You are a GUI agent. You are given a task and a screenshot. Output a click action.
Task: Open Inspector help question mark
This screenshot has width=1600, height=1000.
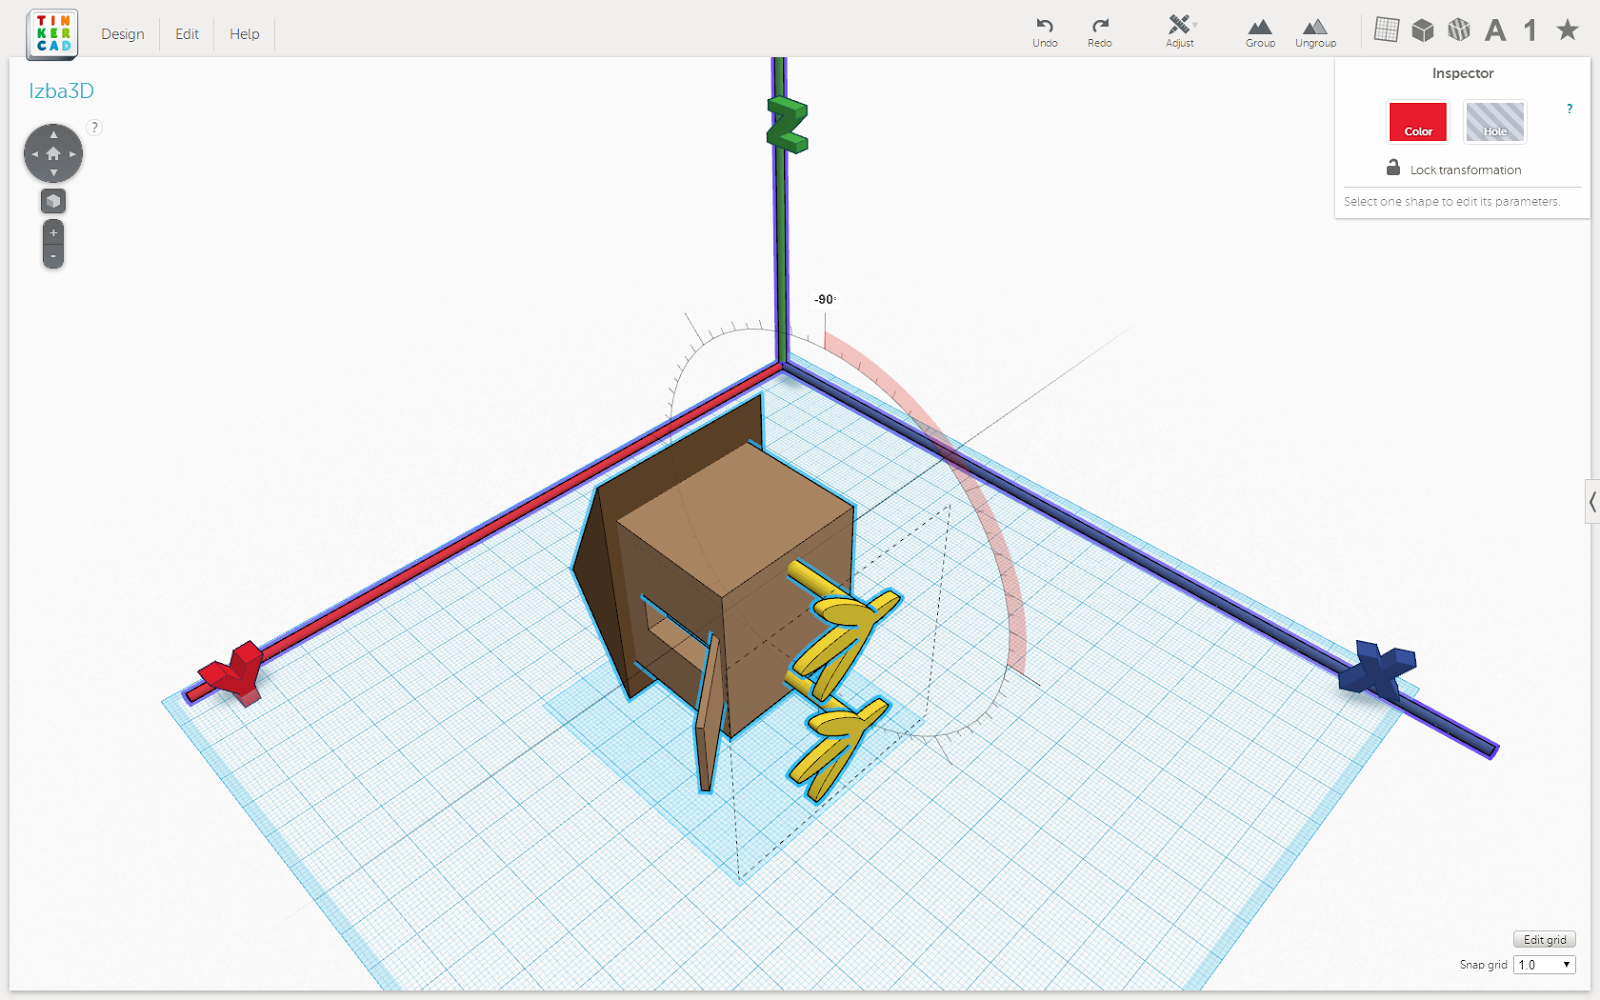(x=1569, y=109)
